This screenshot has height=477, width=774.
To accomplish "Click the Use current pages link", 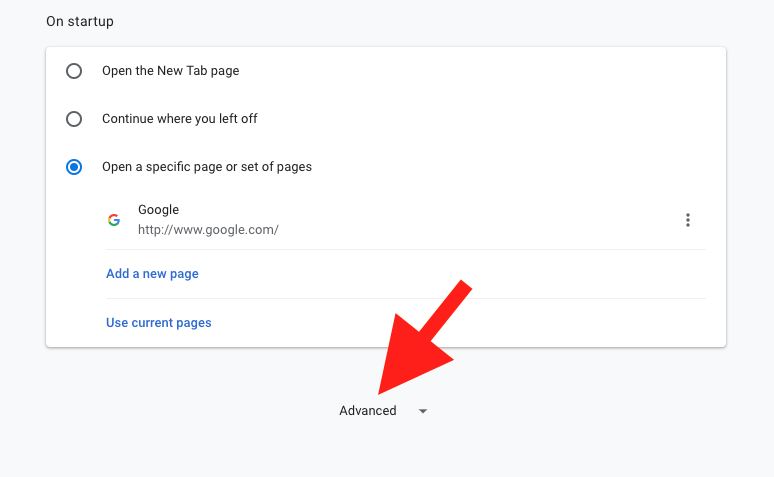I will point(158,323).
